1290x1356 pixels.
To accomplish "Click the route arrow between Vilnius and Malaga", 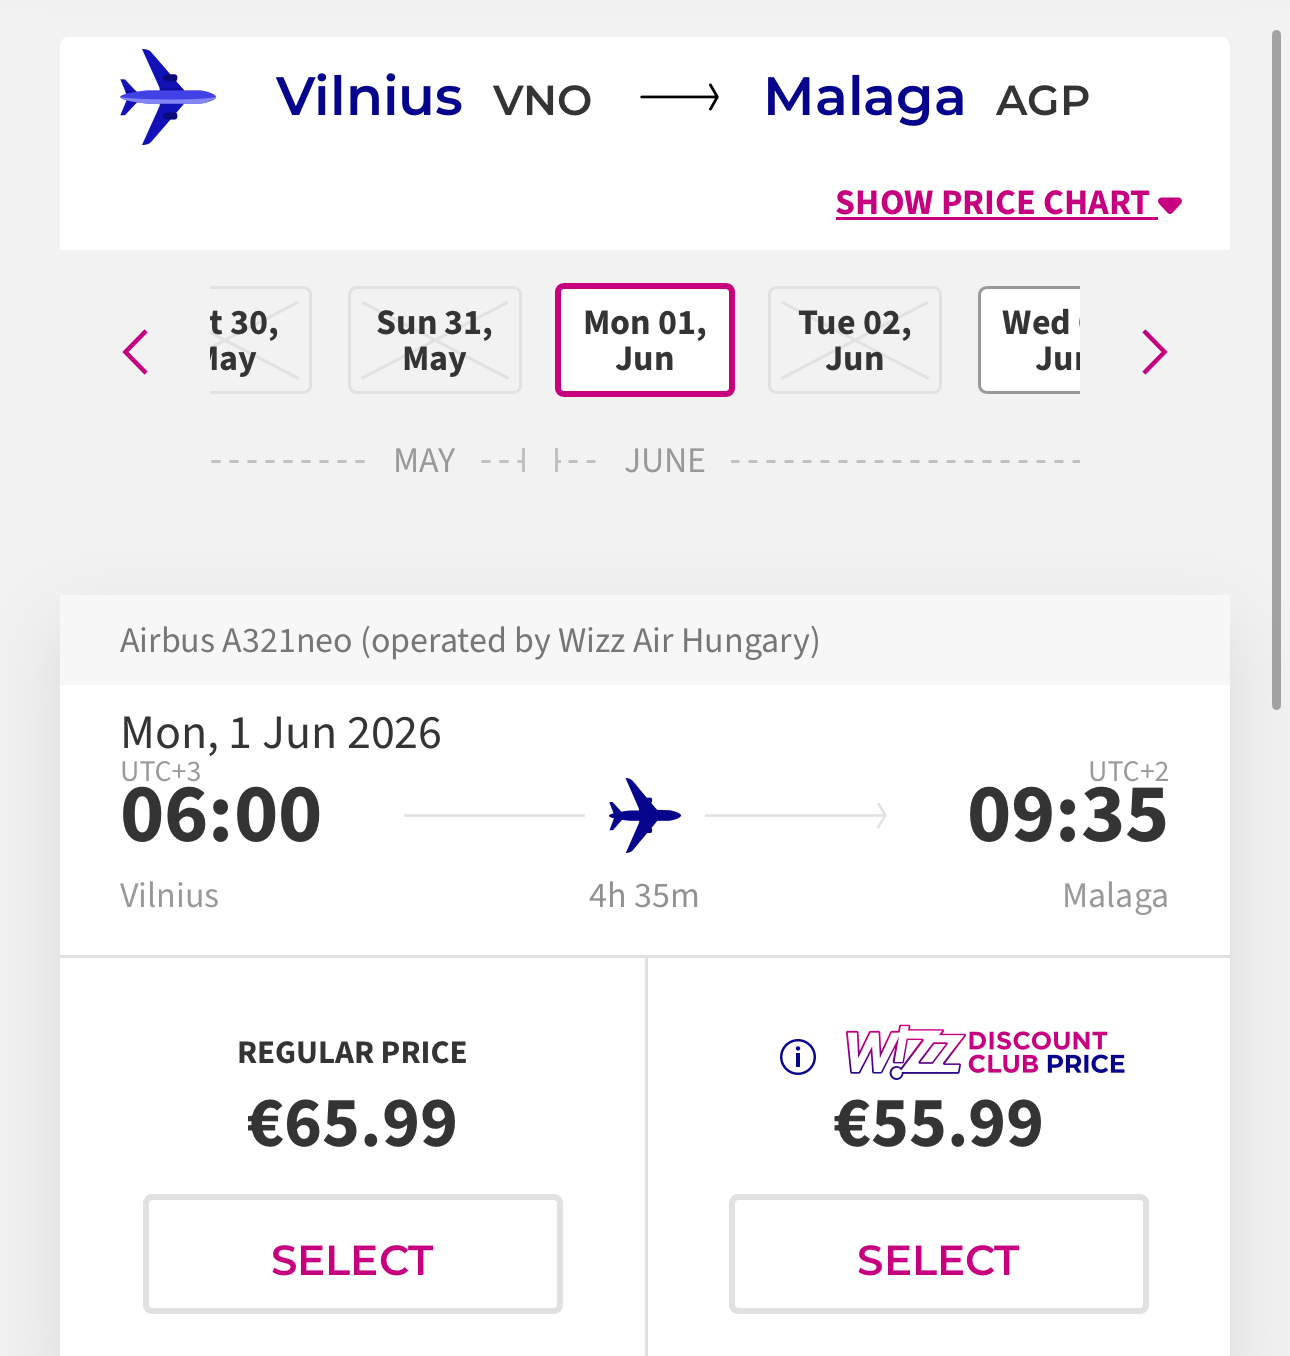I will [x=679, y=97].
